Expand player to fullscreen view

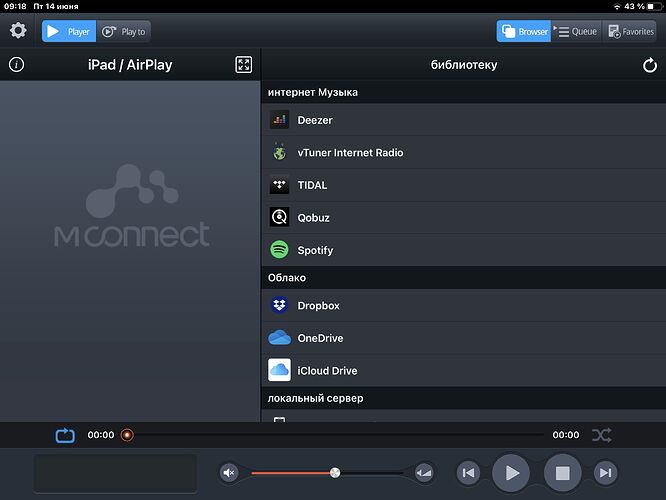(x=244, y=65)
